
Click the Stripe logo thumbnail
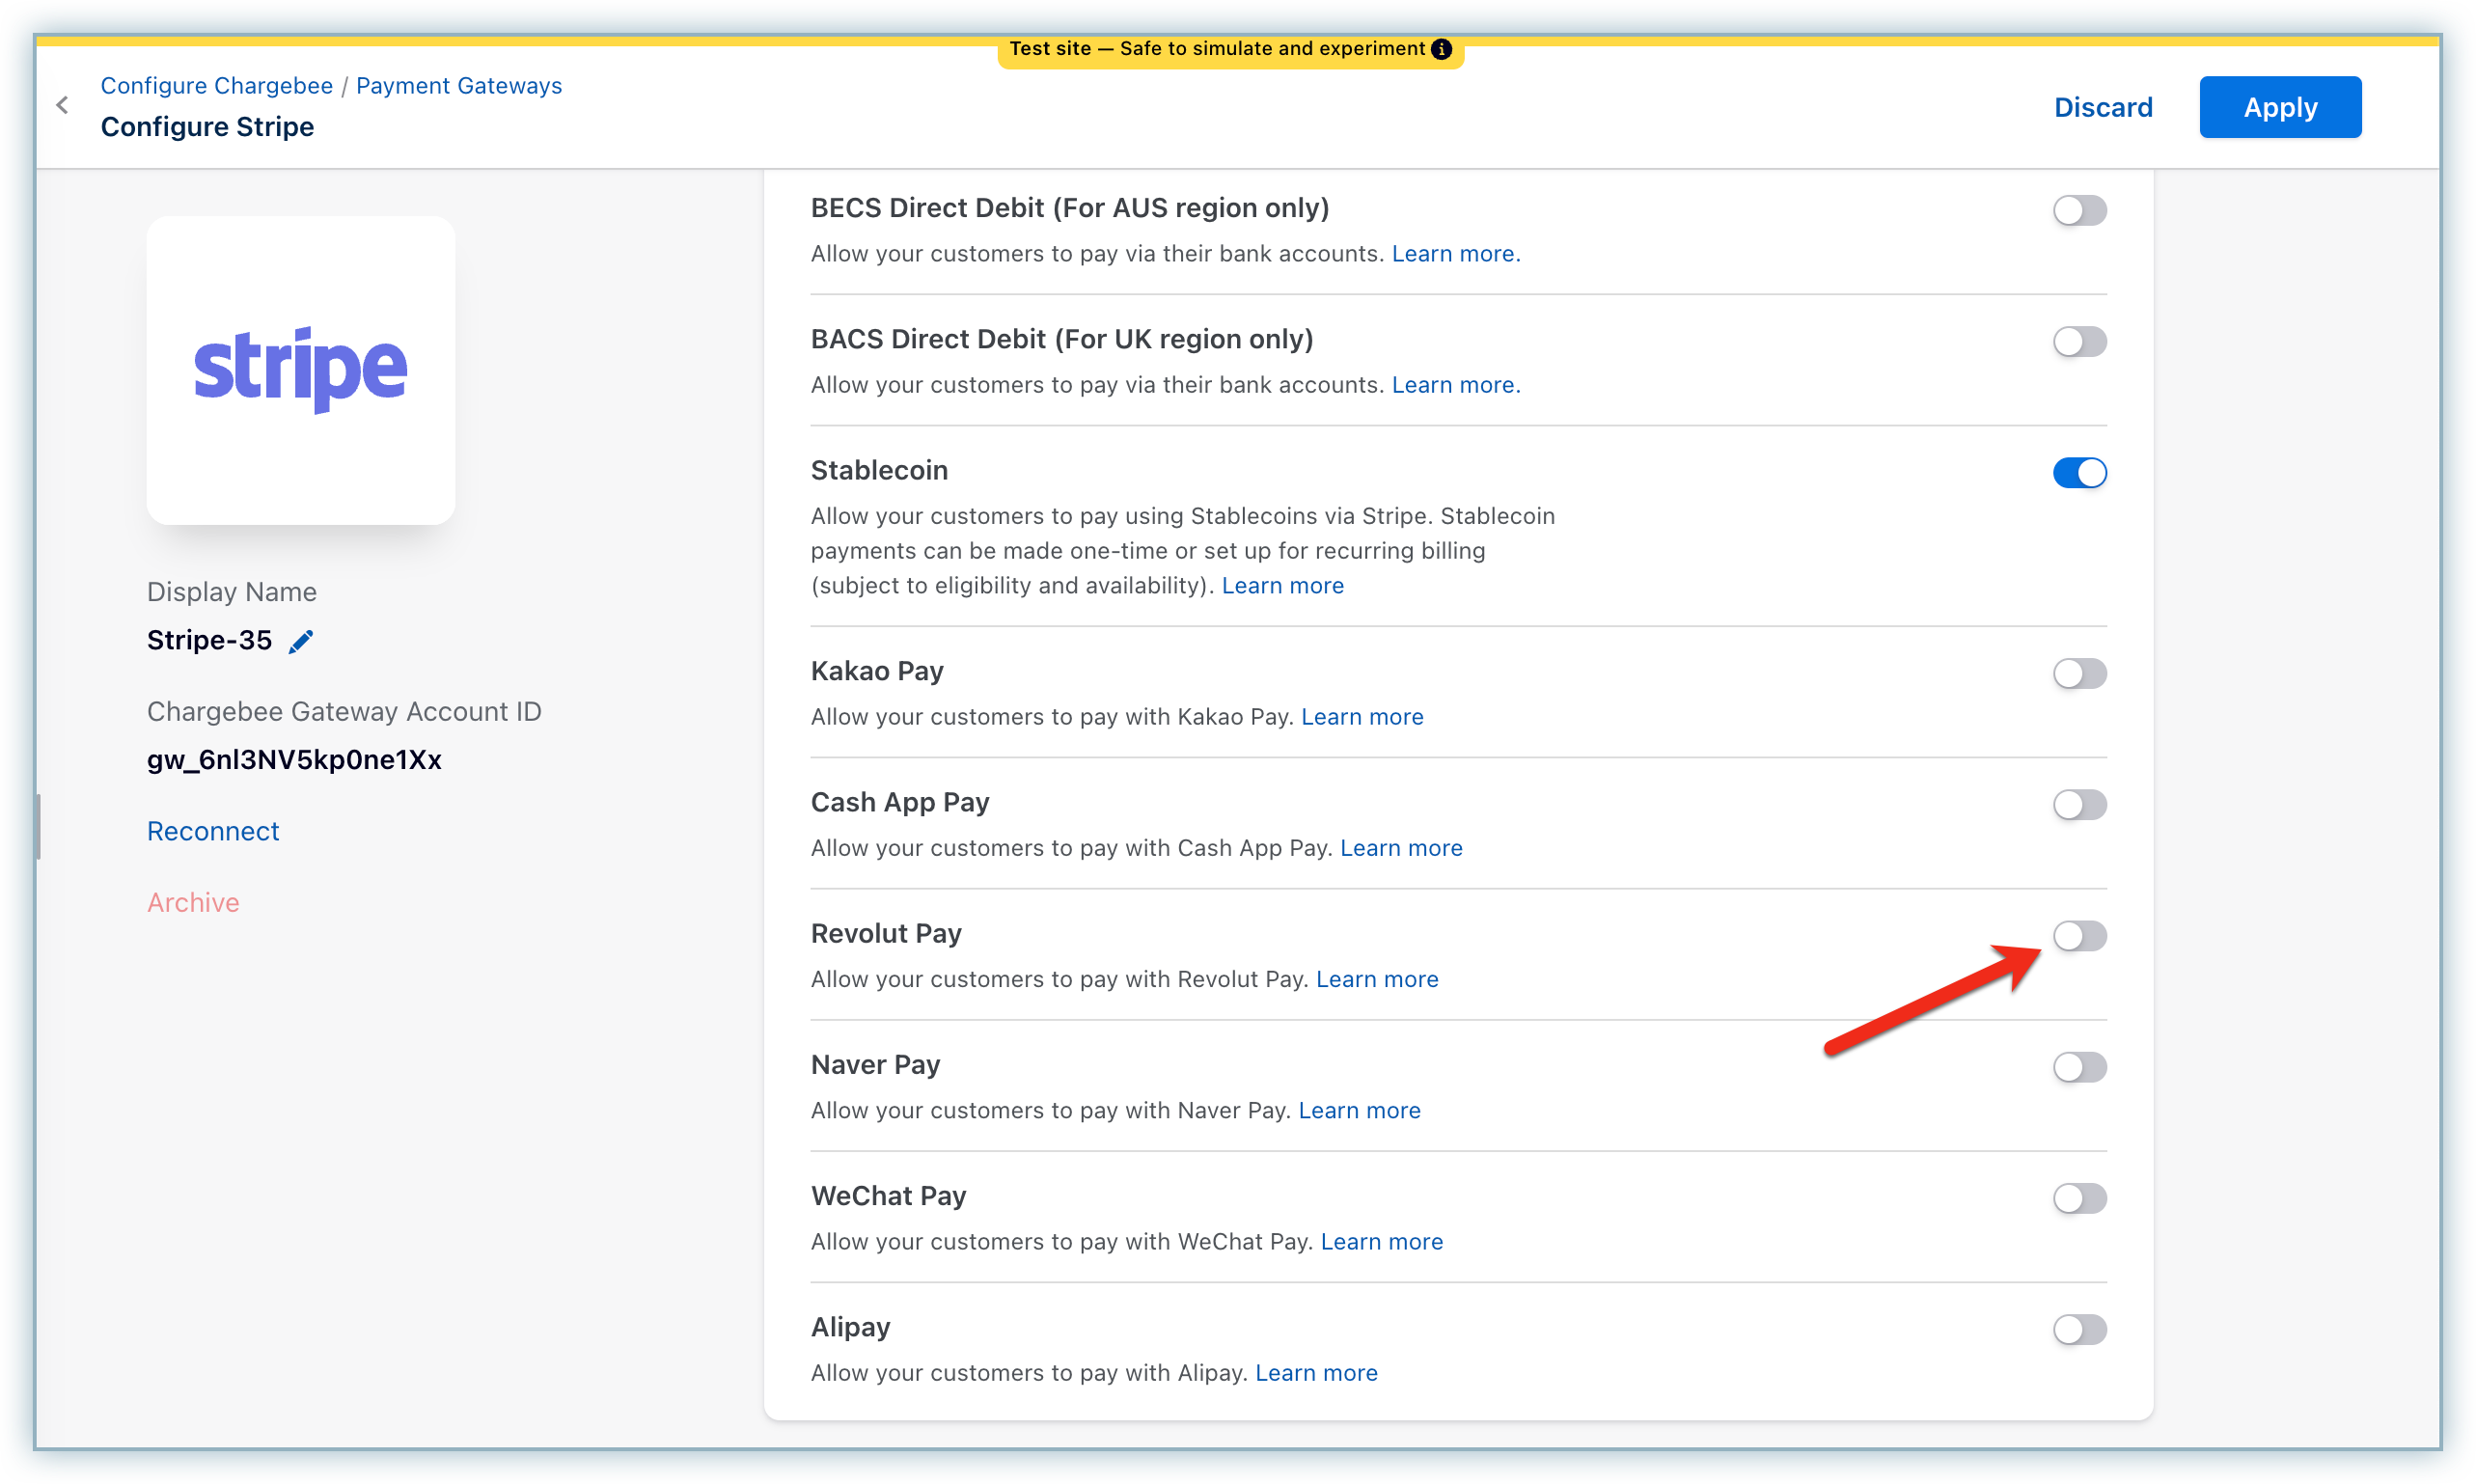point(300,370)
